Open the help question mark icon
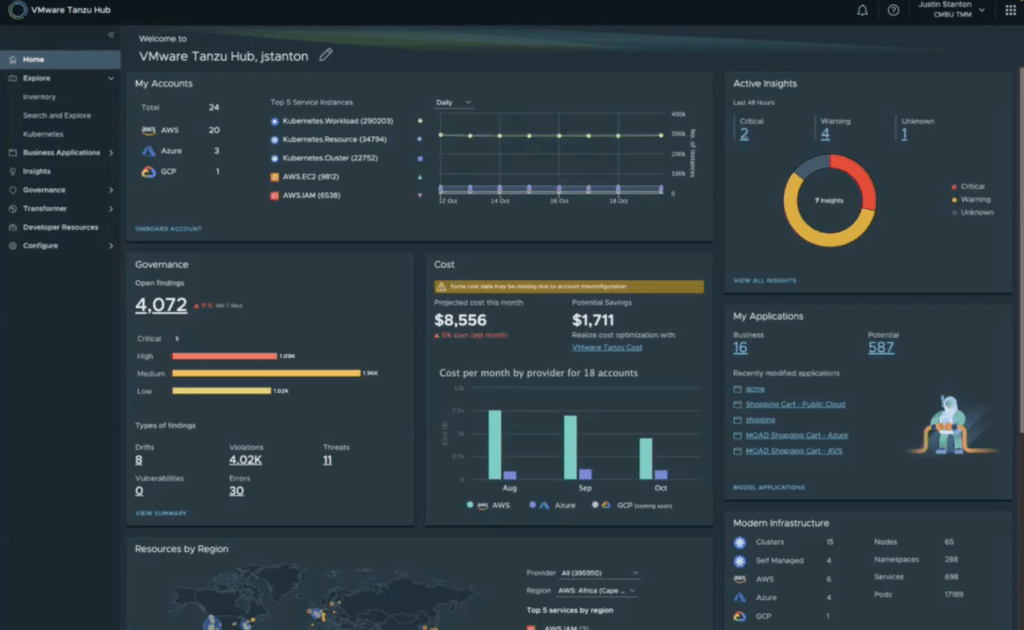 (x=893, y=10)
